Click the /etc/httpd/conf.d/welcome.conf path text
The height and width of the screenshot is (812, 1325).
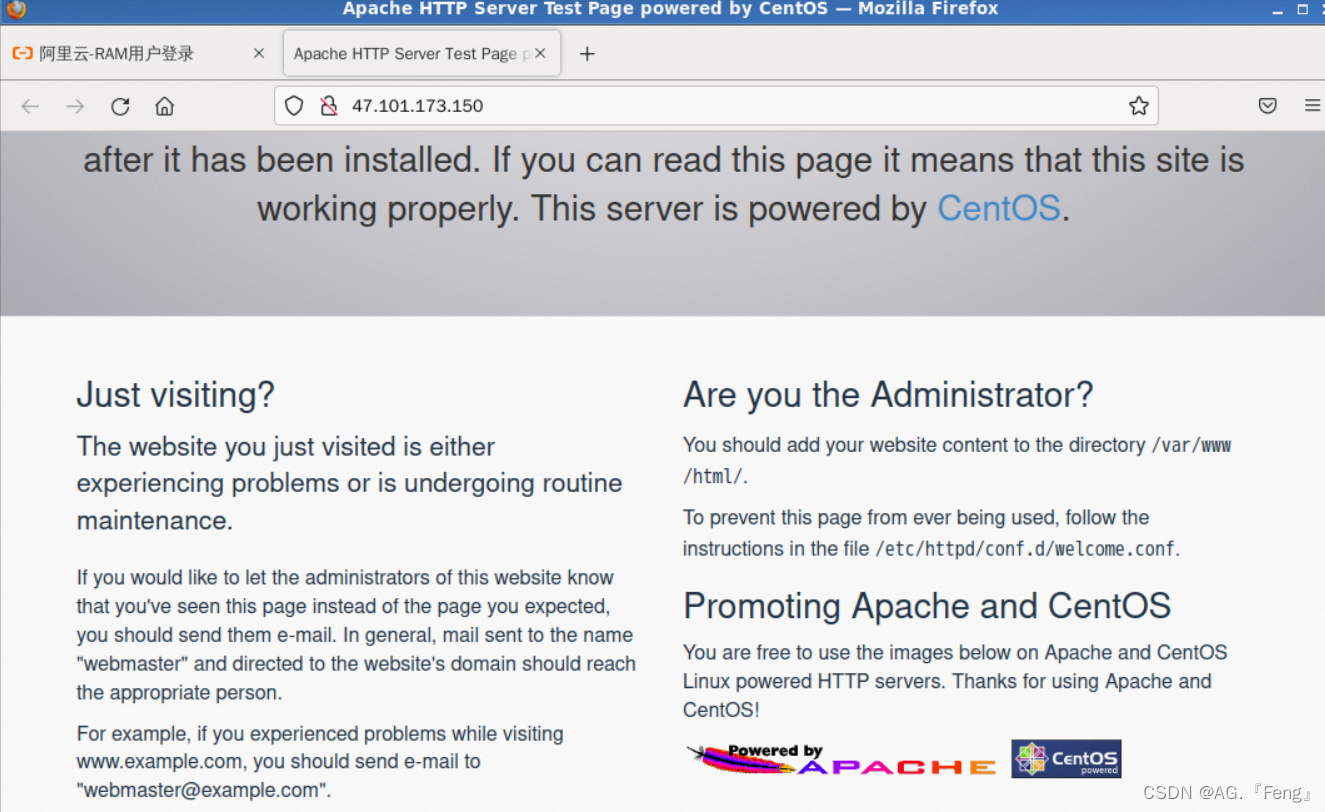[x=1026, y=549]
